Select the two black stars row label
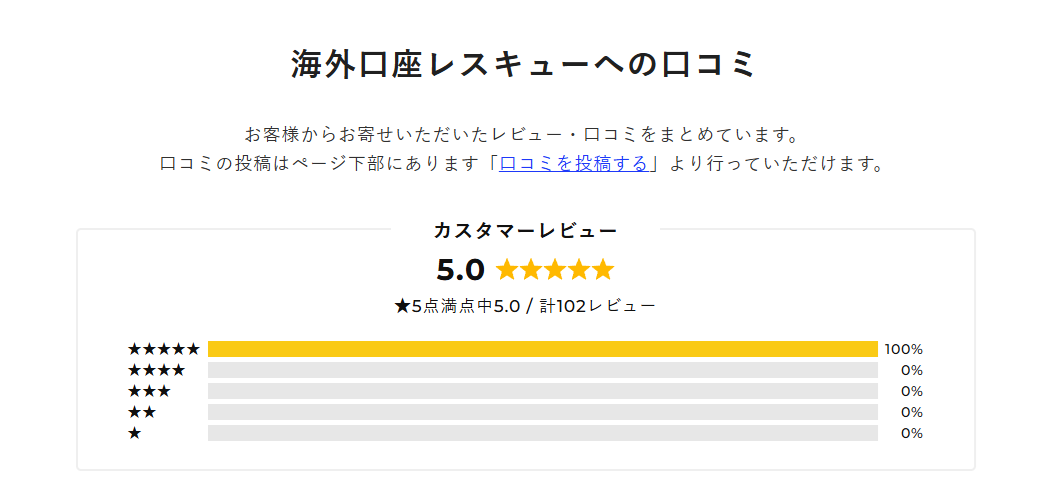Screen dimensions: 1050x502 tap(142, 412)
